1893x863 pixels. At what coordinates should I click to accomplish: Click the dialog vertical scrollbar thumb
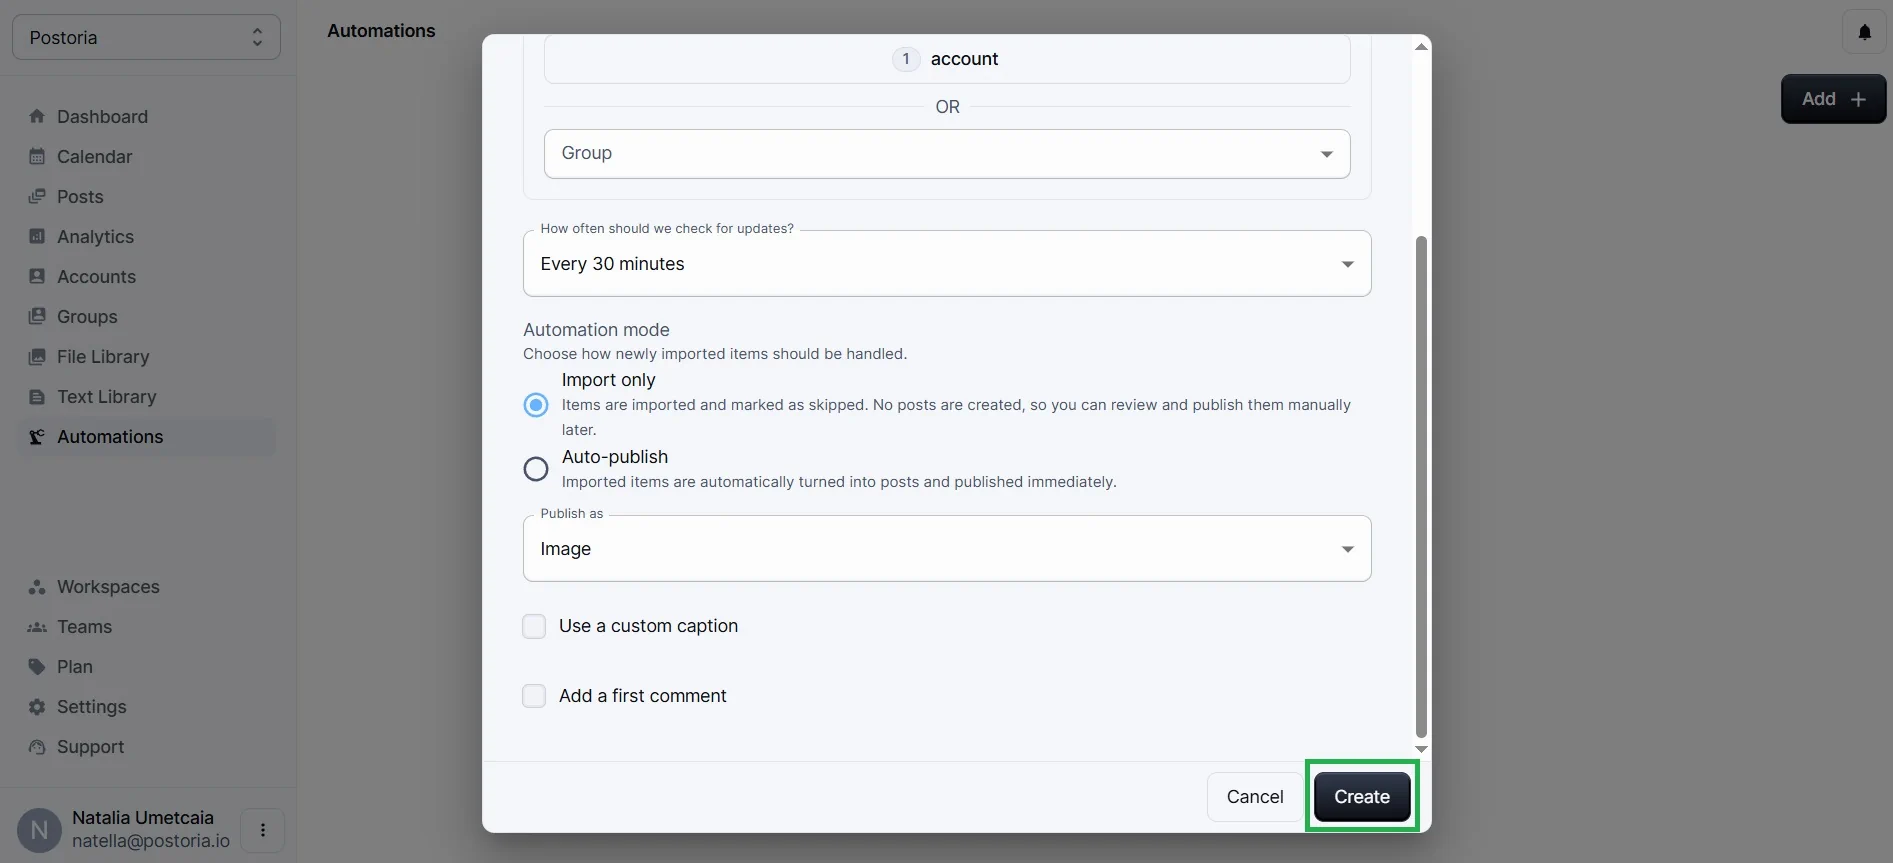1421,487
